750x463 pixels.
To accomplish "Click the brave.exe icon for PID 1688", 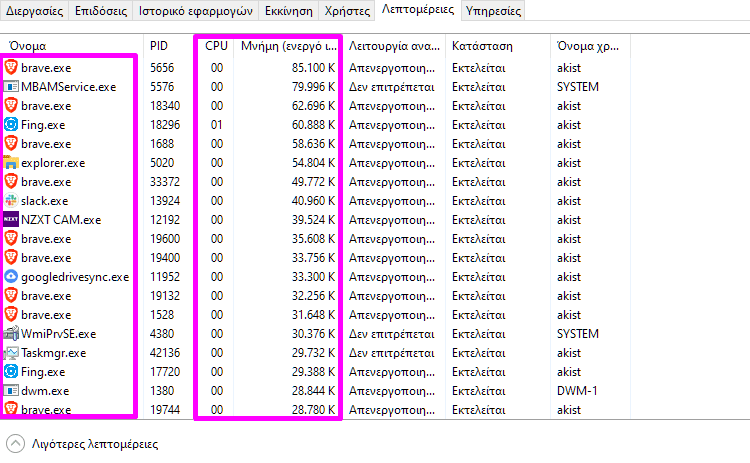I will (11, 143).
